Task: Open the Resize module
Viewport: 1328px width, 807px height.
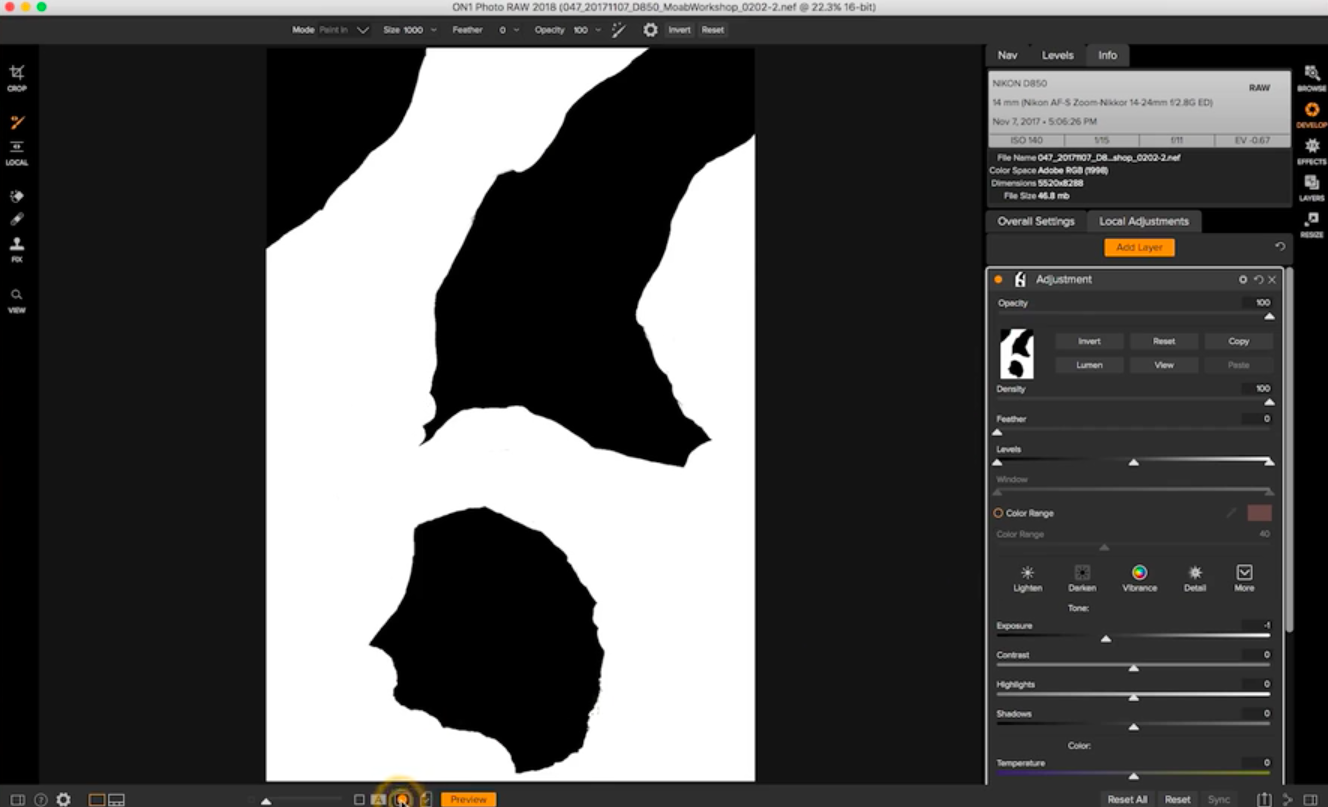Action: click(1311, 223)
